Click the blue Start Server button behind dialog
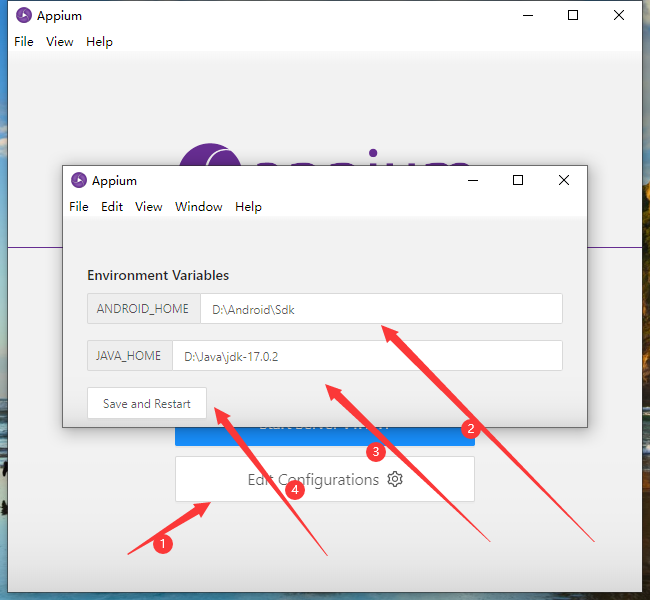This screenshot has width=650, height=600. 325,436
